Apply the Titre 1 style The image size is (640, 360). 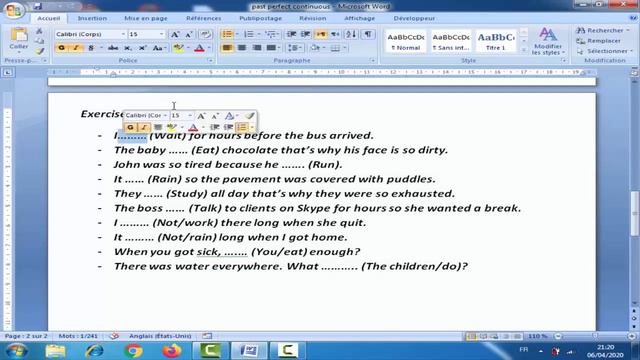pyautogui.click(x=496, y=41)
